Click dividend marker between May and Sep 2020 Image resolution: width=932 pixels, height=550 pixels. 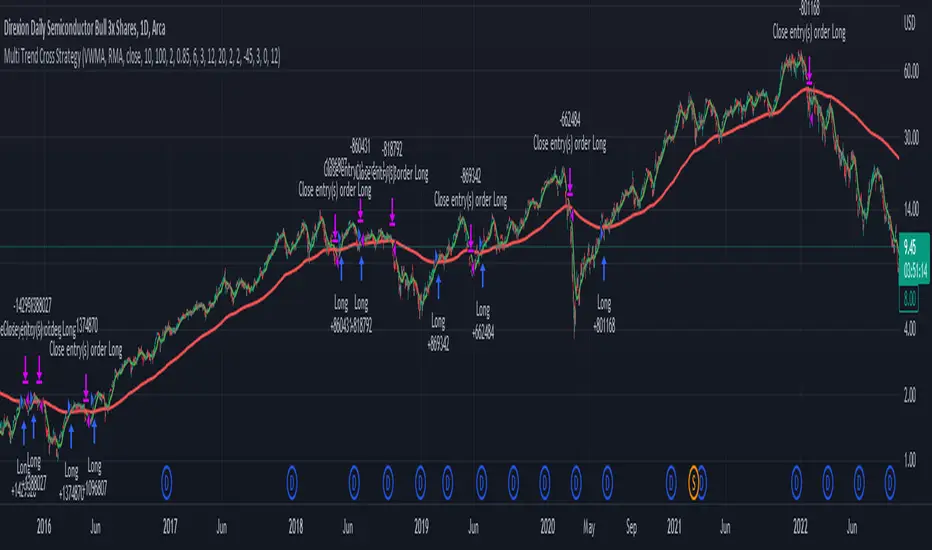click(607, 483)
